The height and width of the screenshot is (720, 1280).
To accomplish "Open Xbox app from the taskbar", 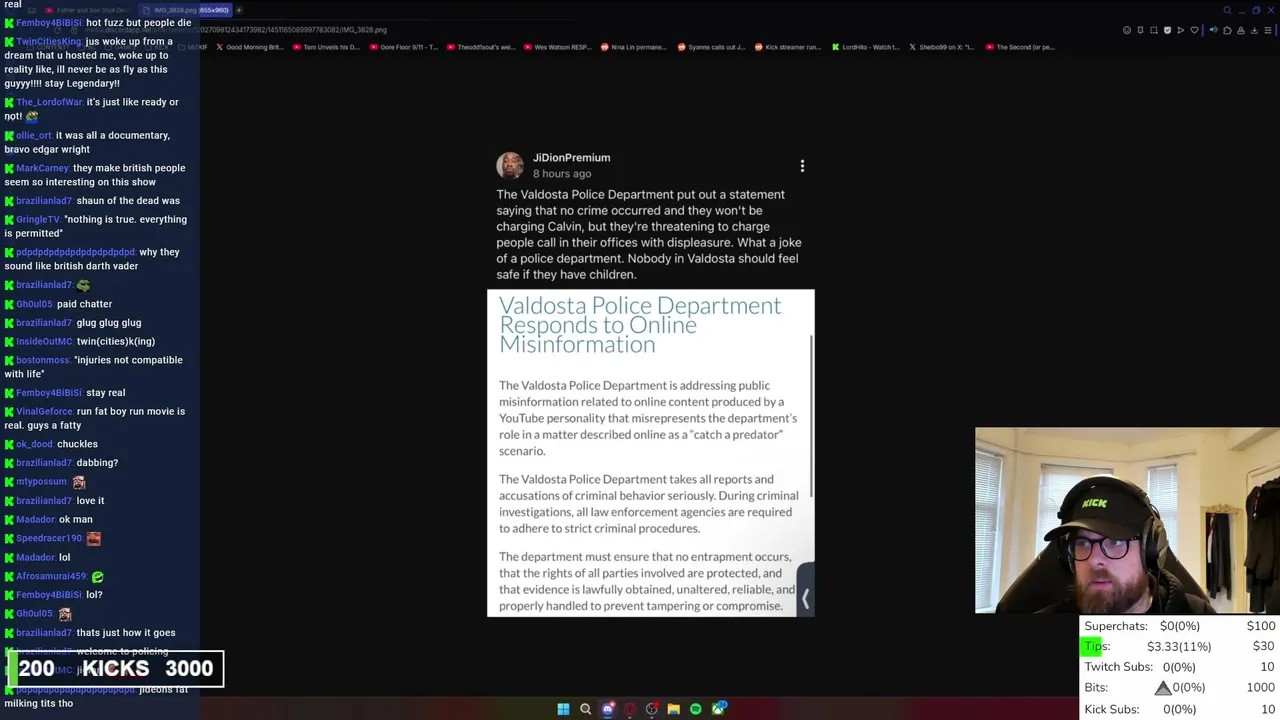I will click(718, 709).
